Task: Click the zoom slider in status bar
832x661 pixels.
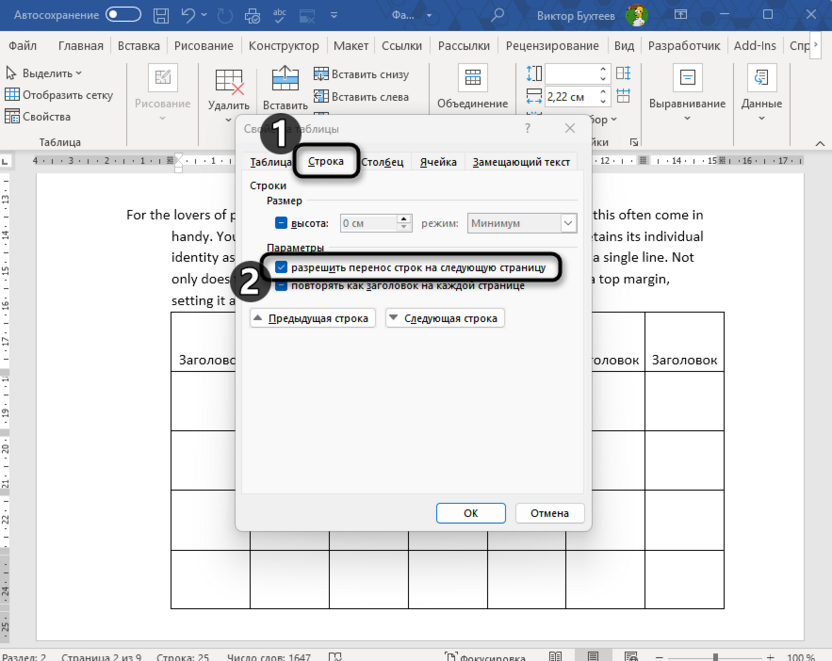Action: (715, 657)
